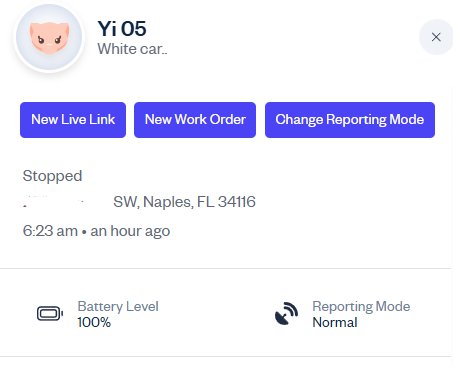Create a New Work Order

(195, 120)
